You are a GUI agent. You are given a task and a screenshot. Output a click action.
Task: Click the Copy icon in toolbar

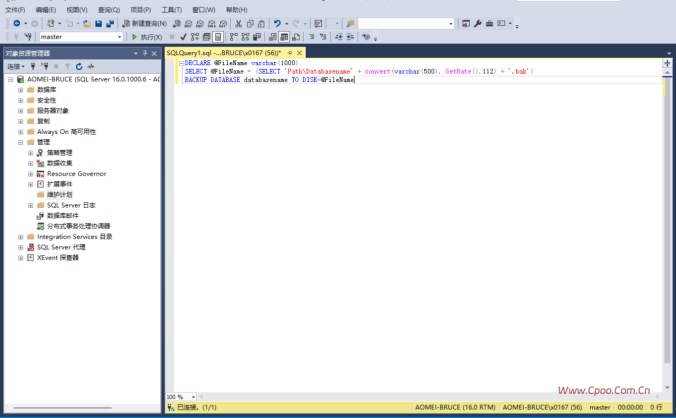(x=250, y=24)
